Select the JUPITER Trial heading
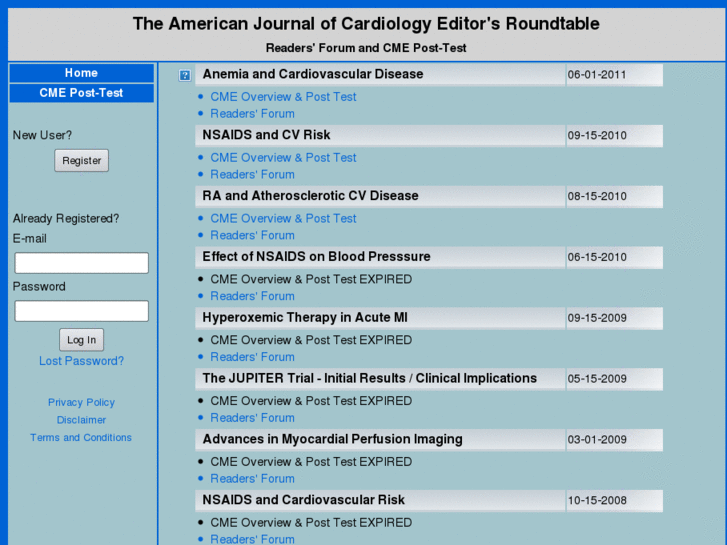This screenshot has width=727, height=545. click(370, 378)
